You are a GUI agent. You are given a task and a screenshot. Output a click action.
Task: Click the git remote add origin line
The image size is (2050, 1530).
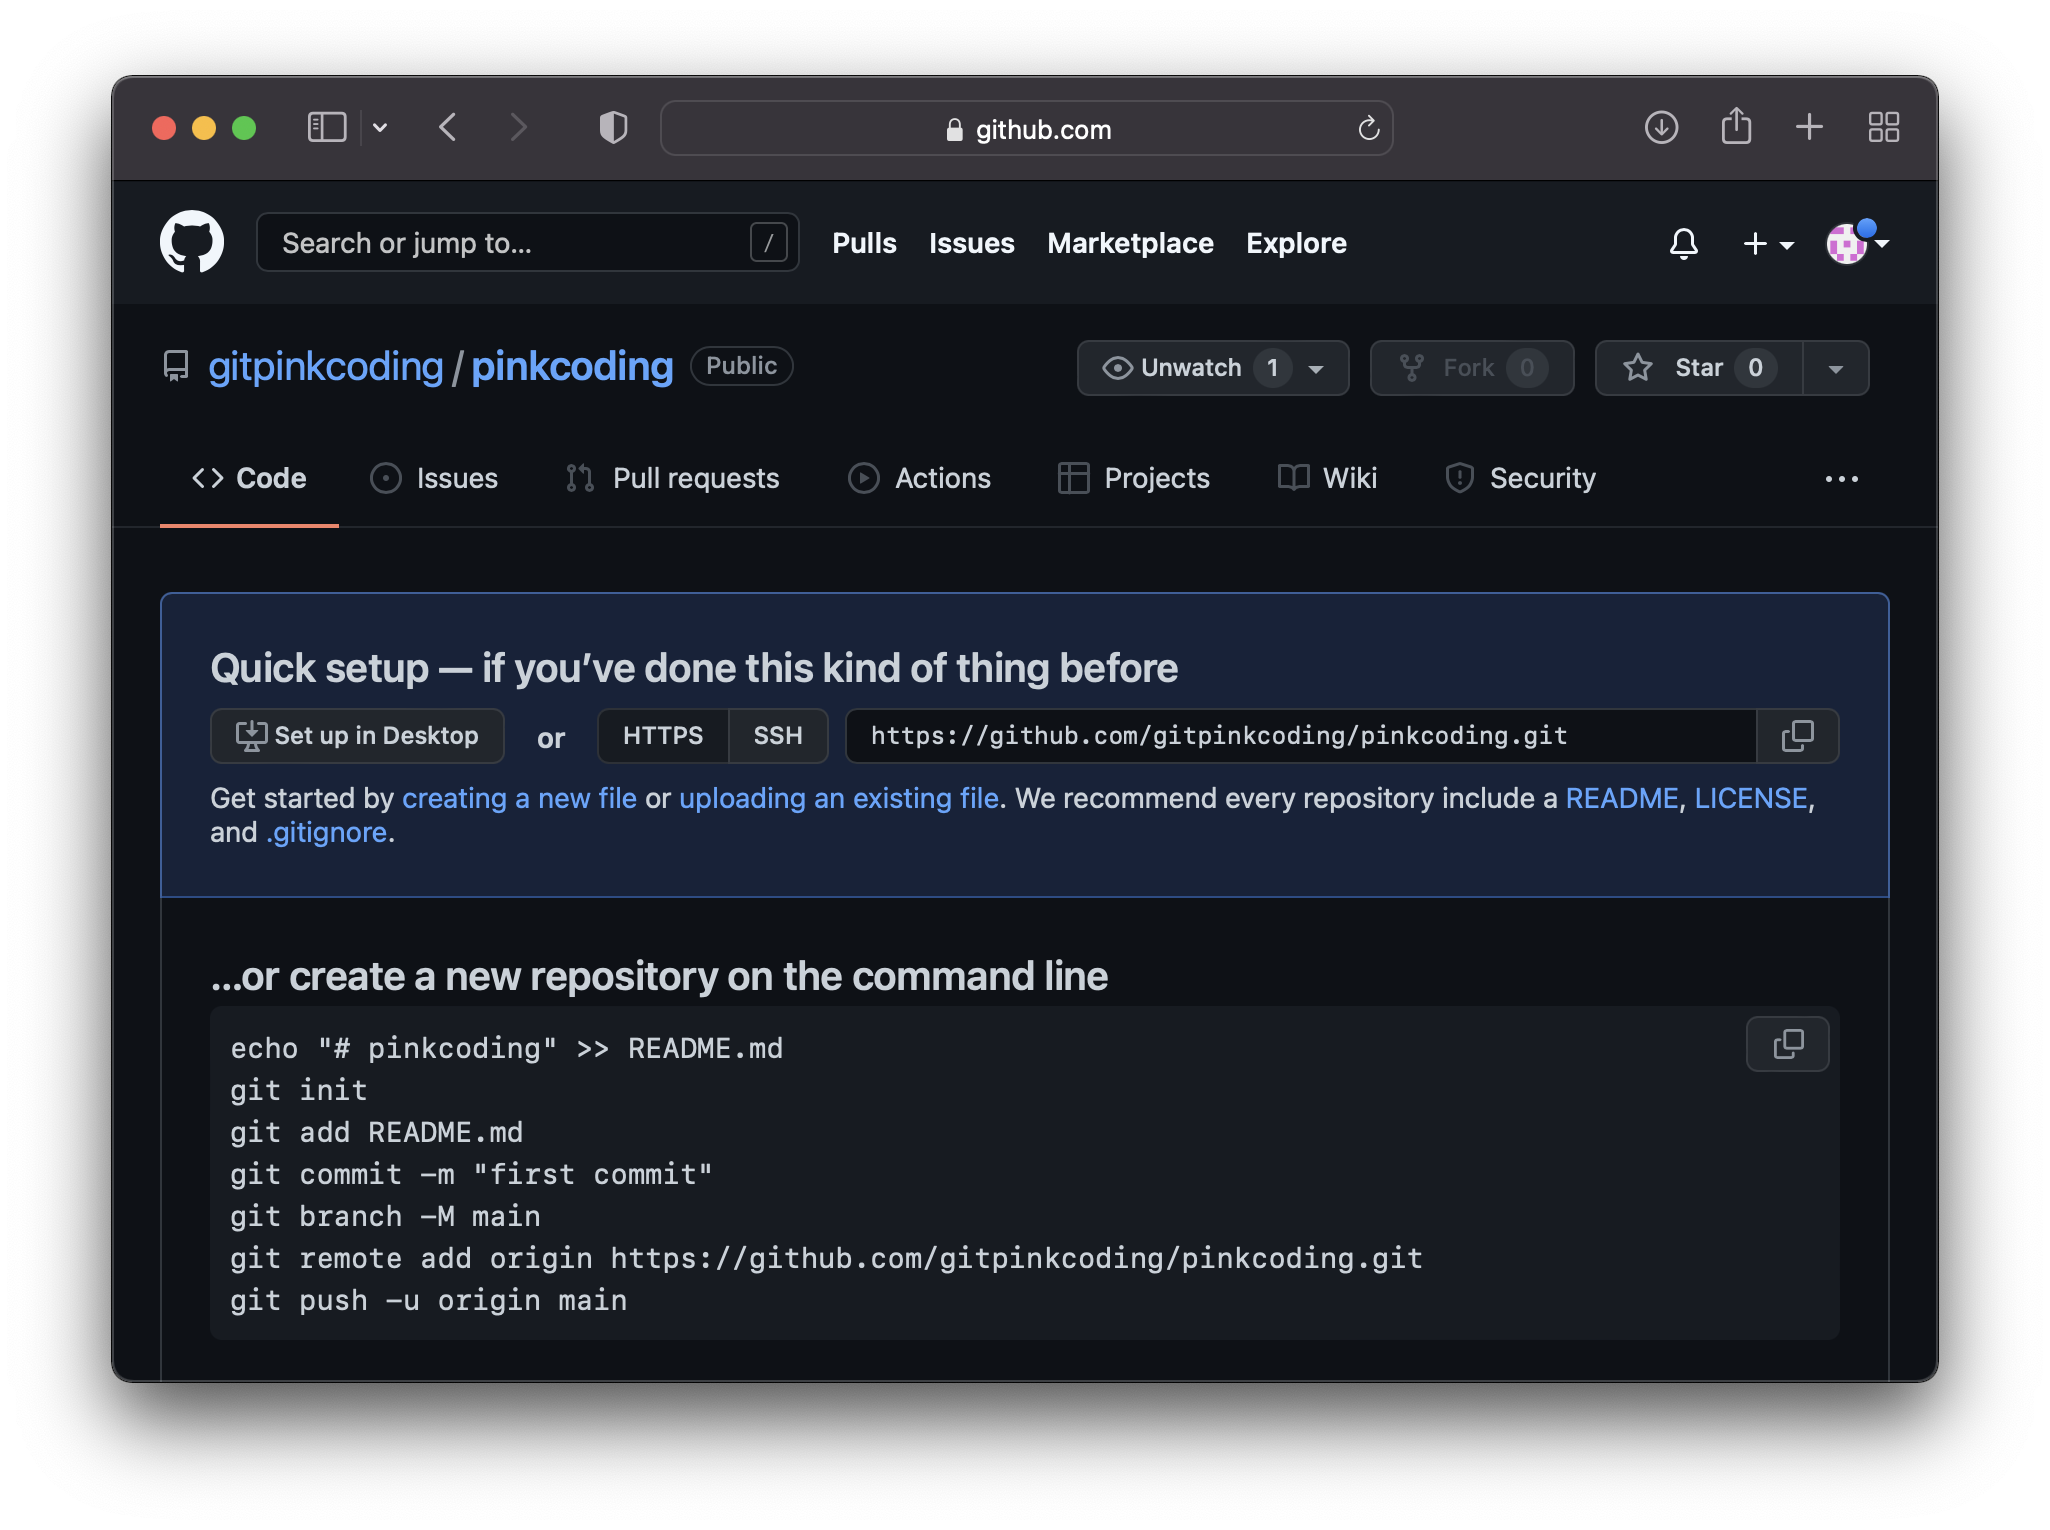[826, 1258]
